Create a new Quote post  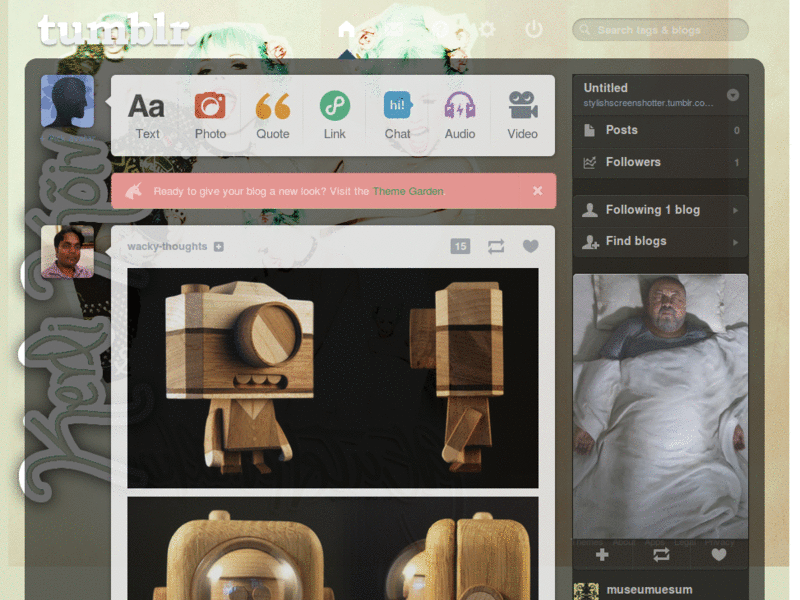click(x=272, y=116)
